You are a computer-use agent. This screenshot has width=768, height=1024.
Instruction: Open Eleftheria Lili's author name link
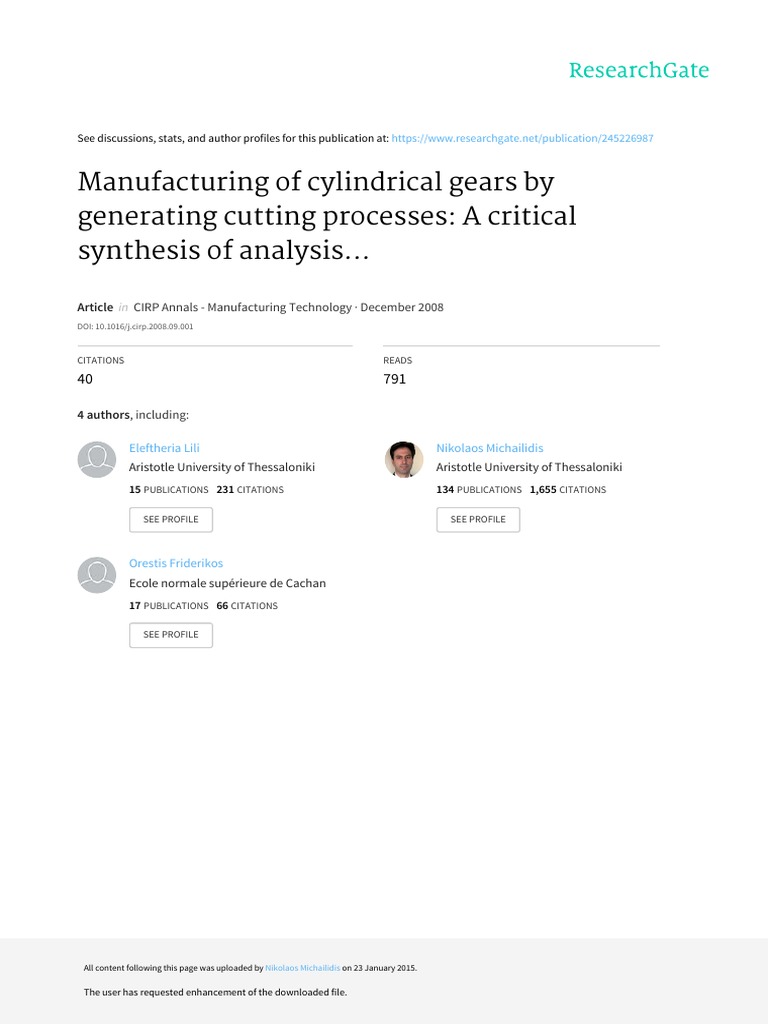pyautogui.click(x=165, y=448)
